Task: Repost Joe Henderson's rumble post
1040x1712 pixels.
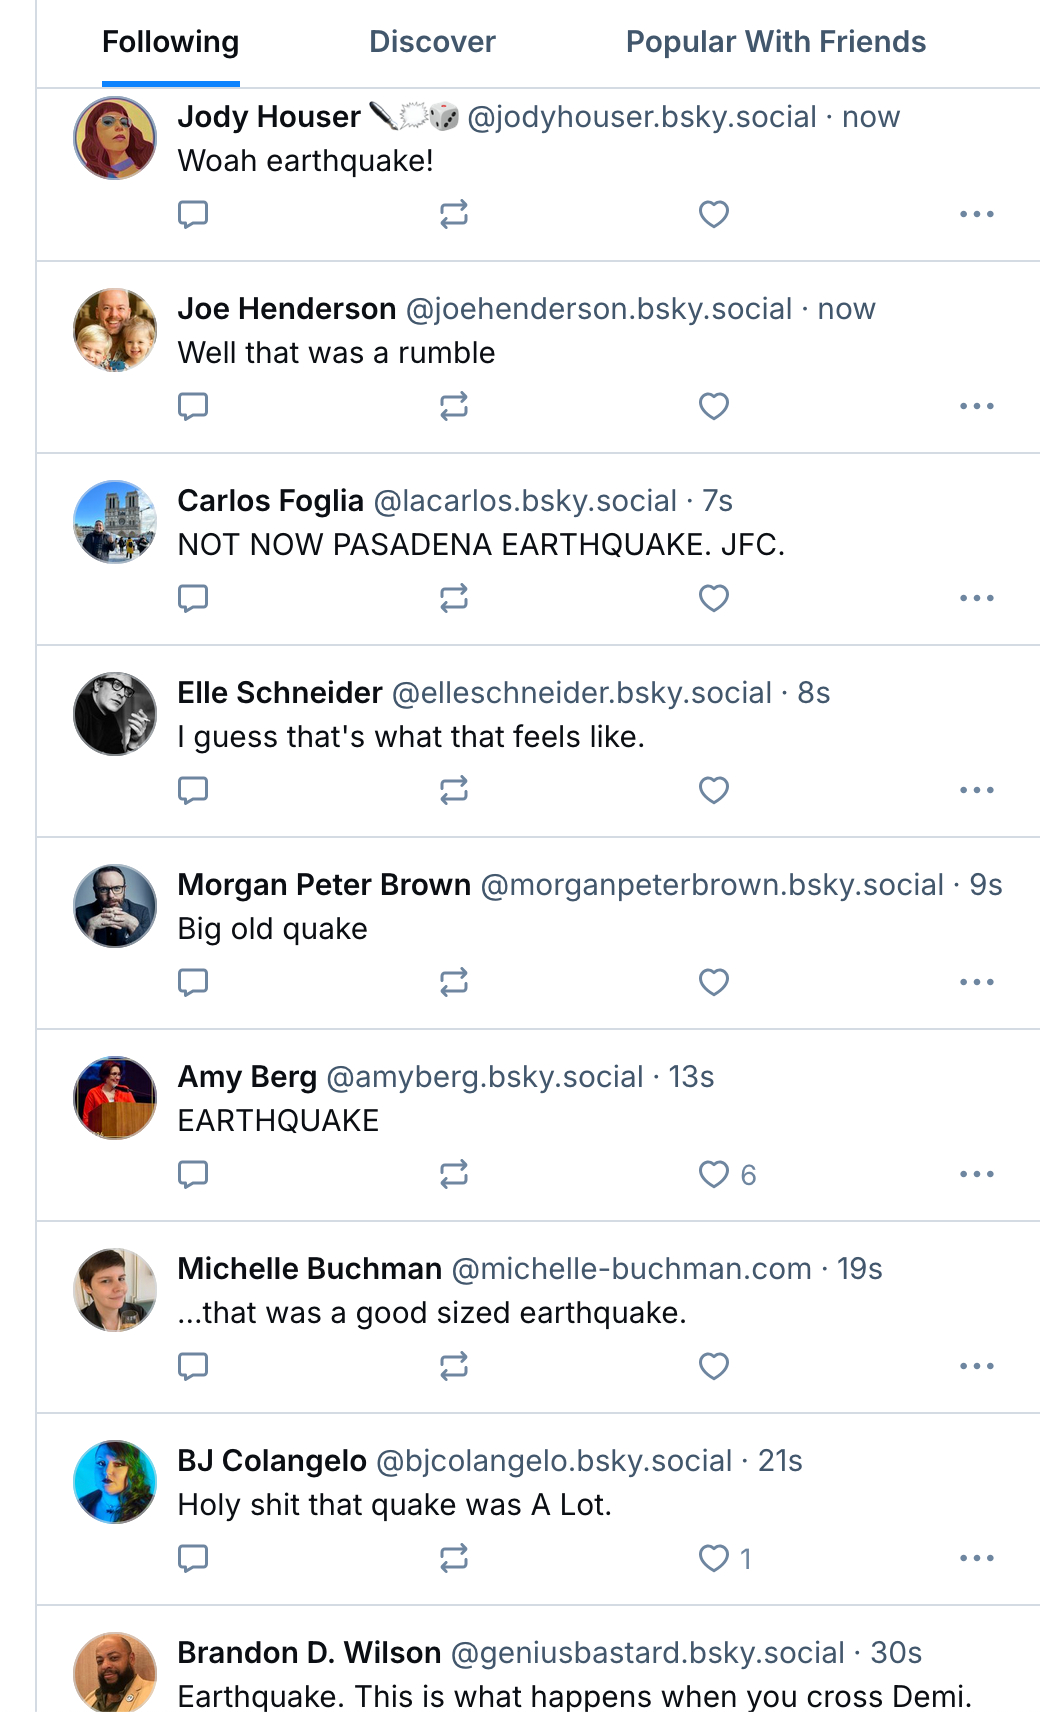Action: point(454,406)
